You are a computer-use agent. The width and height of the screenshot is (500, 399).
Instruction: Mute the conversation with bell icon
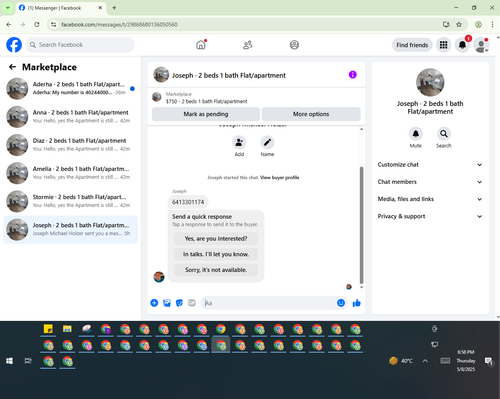coord(416,134)
